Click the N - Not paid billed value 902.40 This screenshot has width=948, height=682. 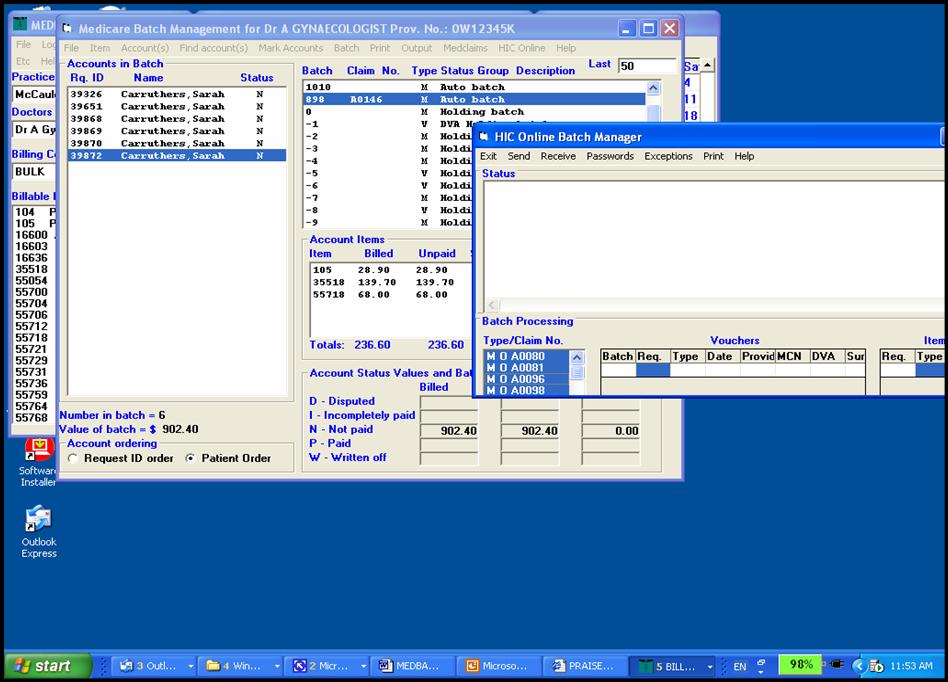[x=449, y=430]
